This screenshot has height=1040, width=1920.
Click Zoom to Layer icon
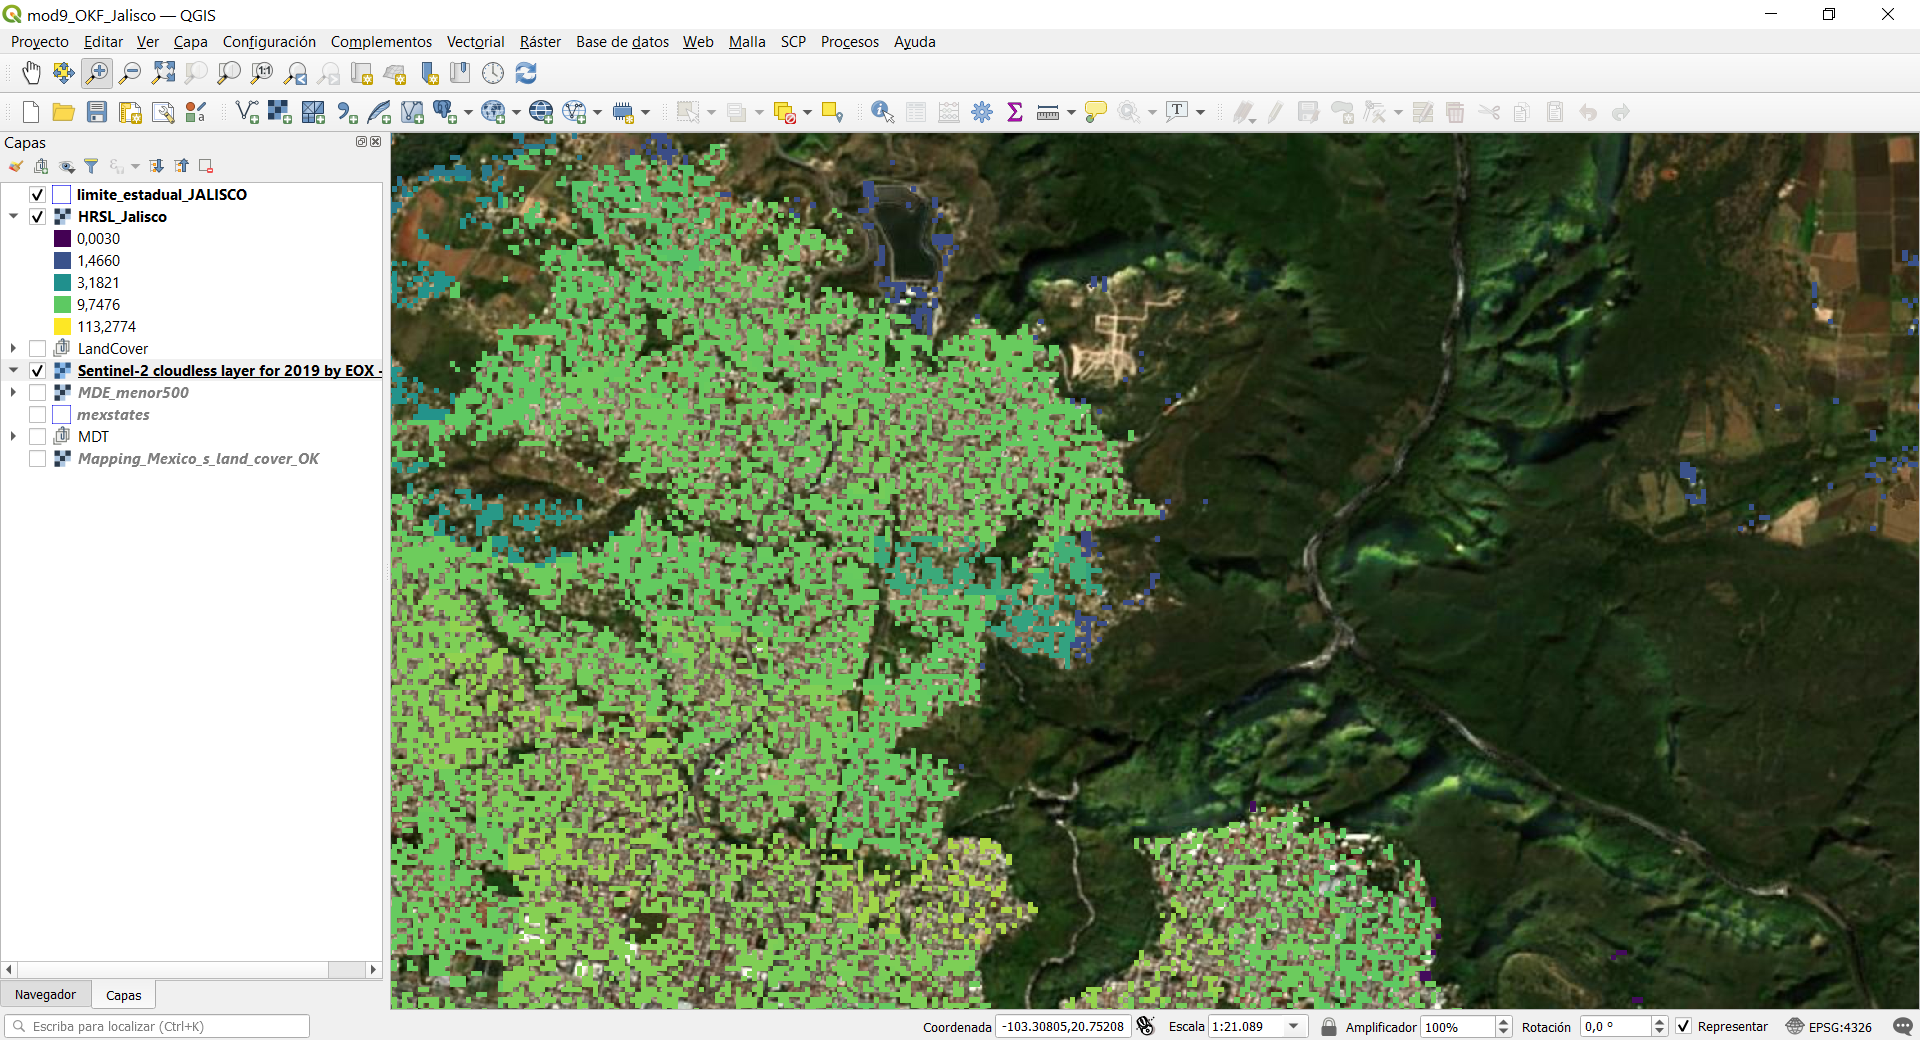pos(229,73)
